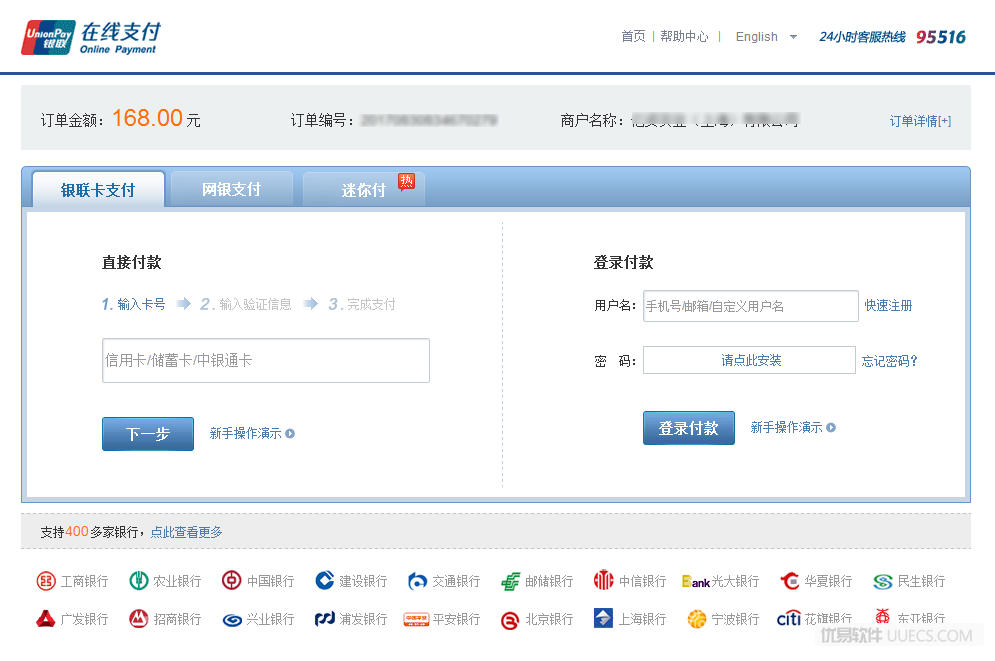
Task: Click the 中信银行 bank icon
Action: 603,580
